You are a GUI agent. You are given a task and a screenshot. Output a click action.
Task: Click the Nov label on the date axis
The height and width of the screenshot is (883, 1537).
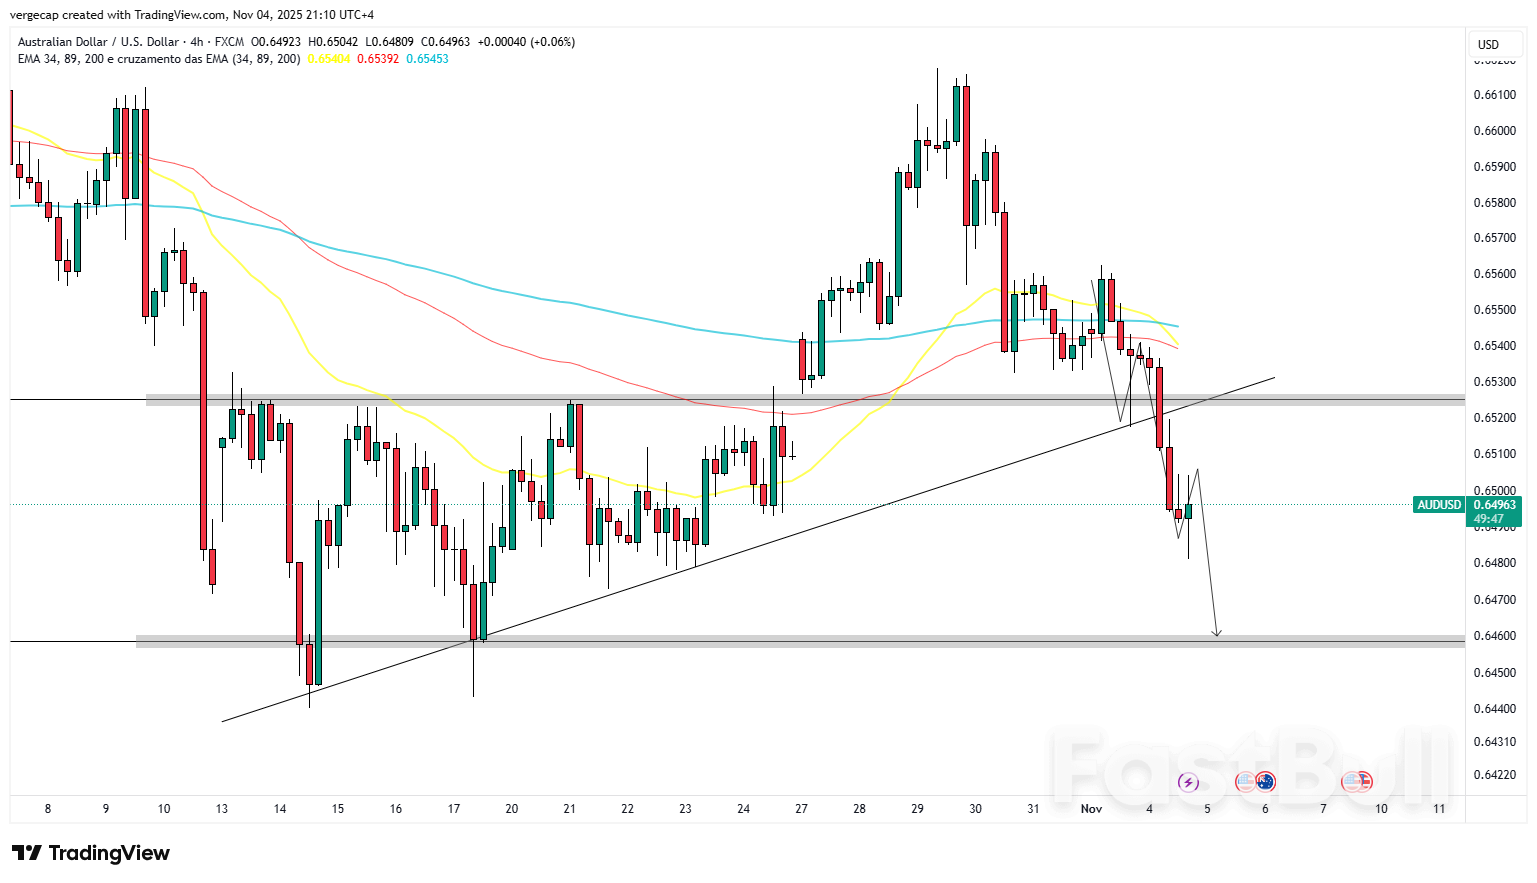coord(1092,809)
